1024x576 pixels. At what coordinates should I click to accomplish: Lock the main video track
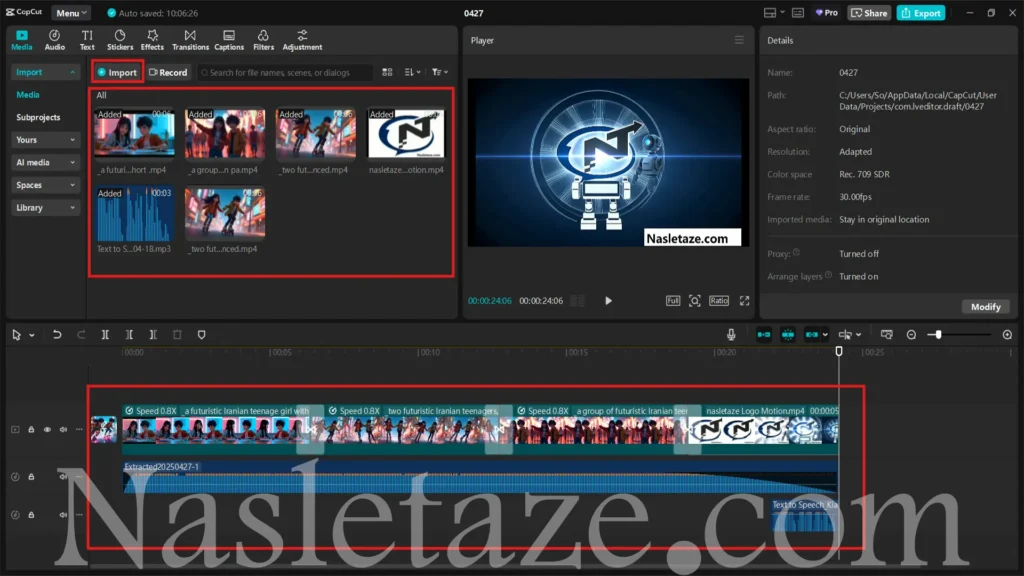coord(31,430)
